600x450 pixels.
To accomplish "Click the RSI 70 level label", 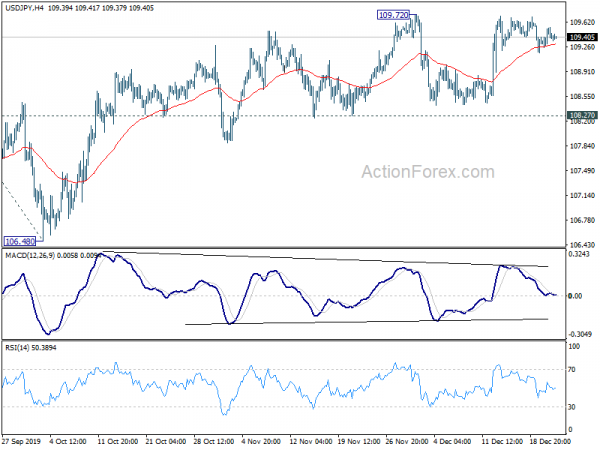I will [572, 370].
